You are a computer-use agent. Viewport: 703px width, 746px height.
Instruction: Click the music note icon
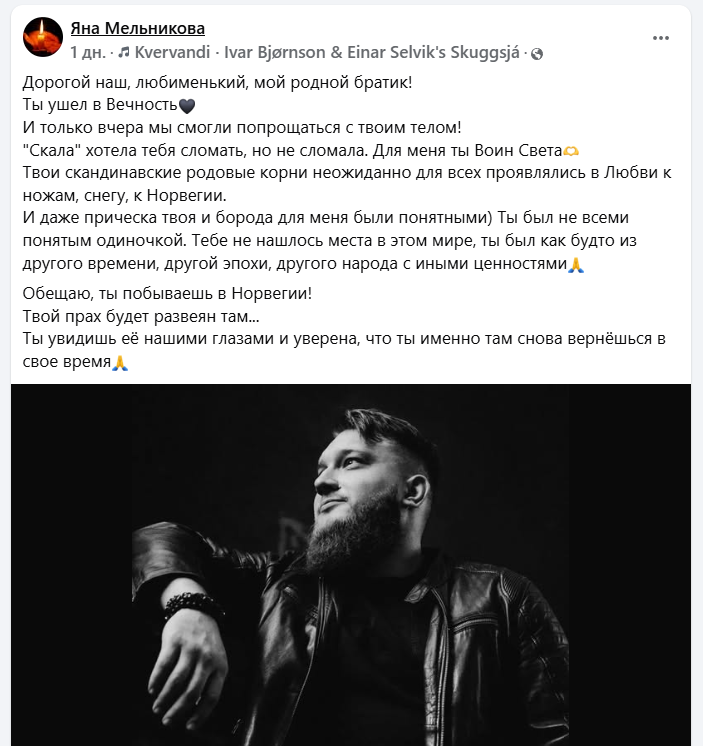coord(124,52)
